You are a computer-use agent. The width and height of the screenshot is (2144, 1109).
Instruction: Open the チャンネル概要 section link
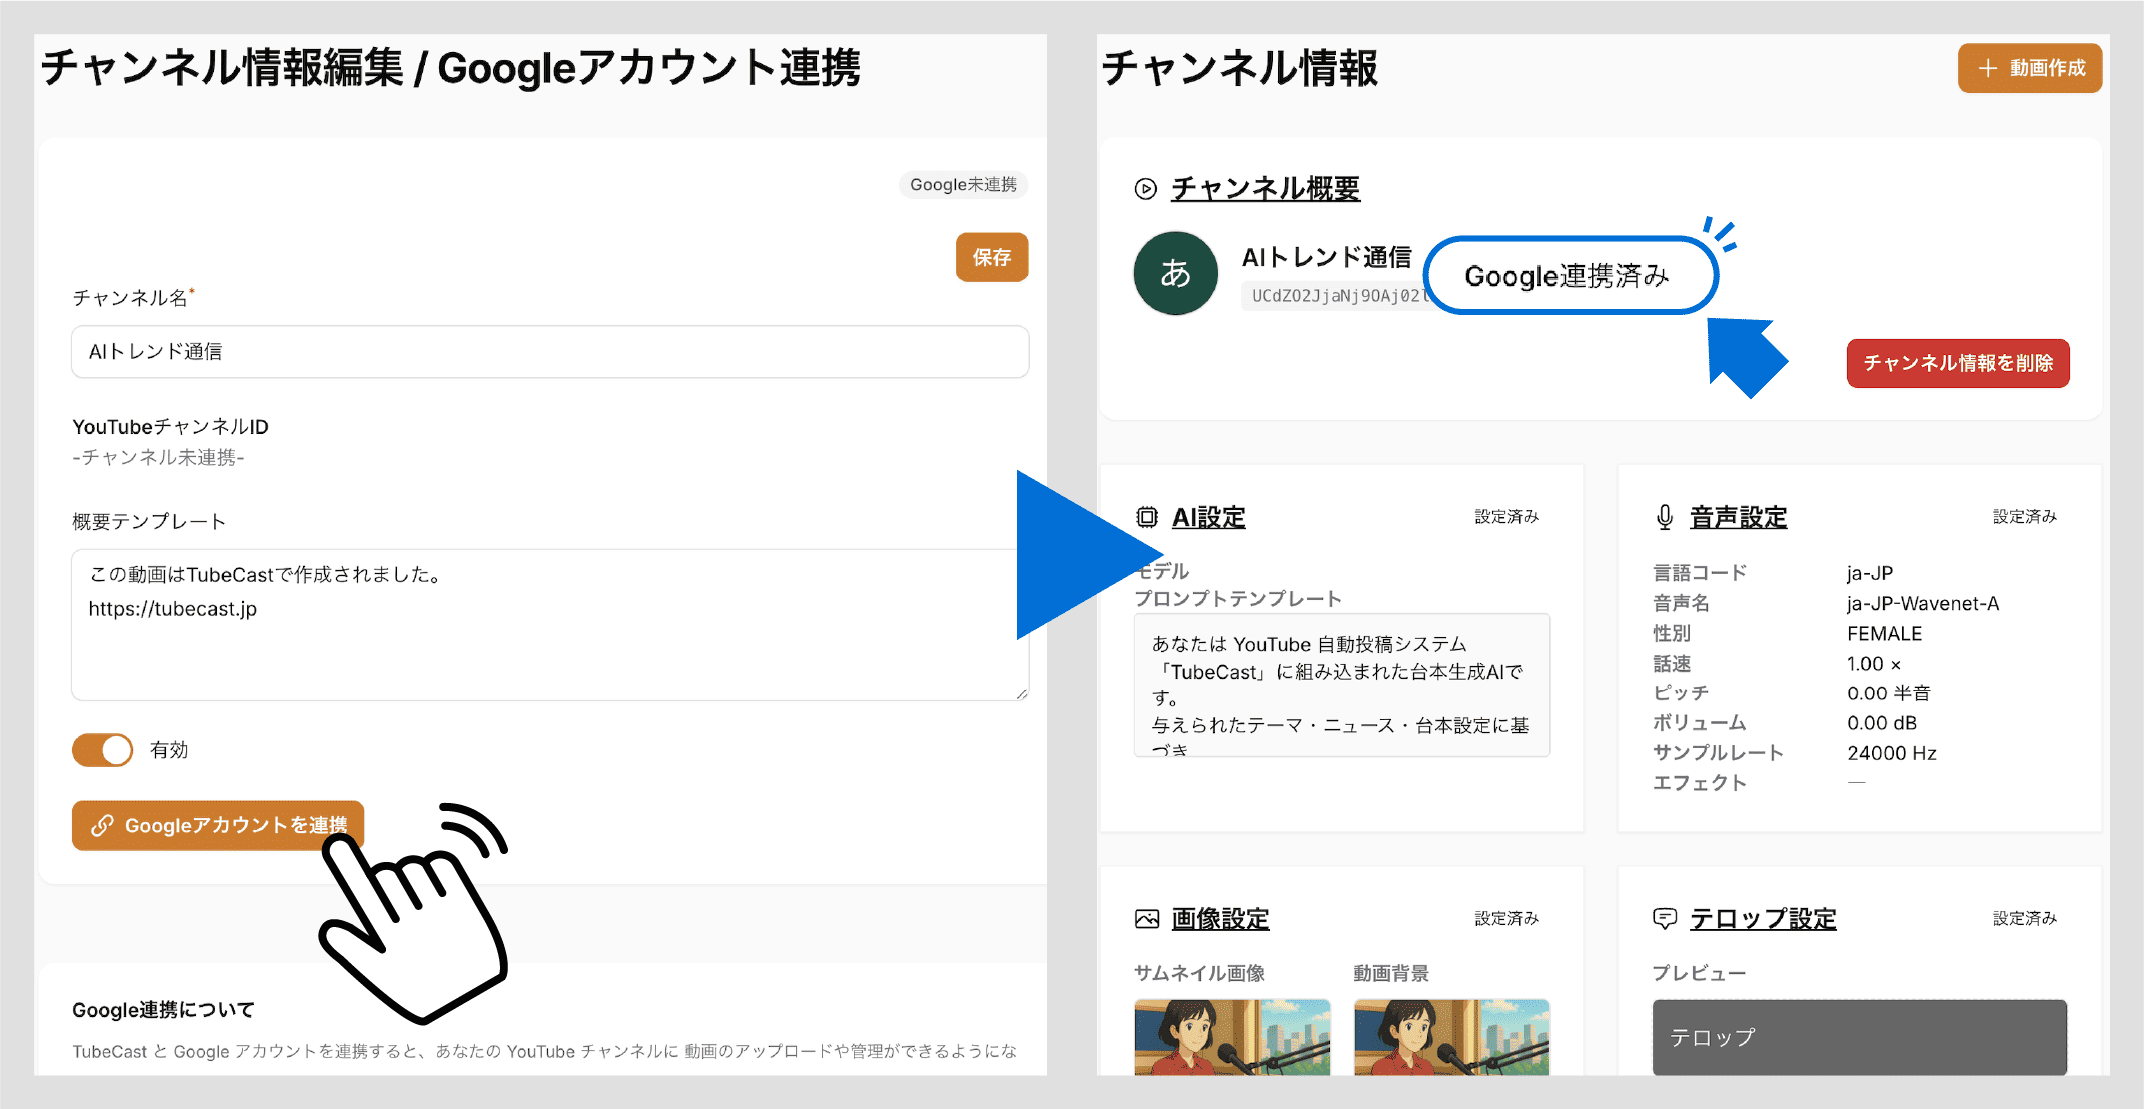click(1265, 187)
